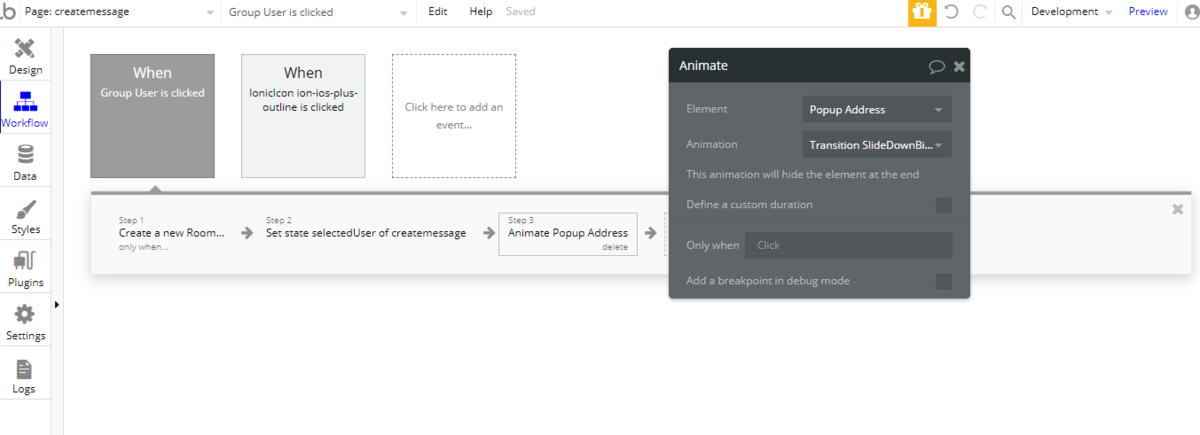This screenshot has height=435, width=1200.
Task: Open the Edit menu
Action: 437,12
